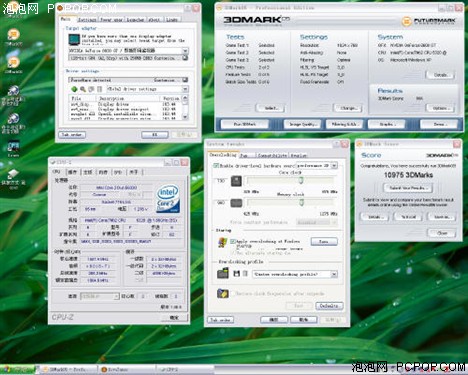This screenshot has width=468, height=375.
Task: Open the 3DMark05 desktop shortcut icon
Action: (x=13, y=34)
